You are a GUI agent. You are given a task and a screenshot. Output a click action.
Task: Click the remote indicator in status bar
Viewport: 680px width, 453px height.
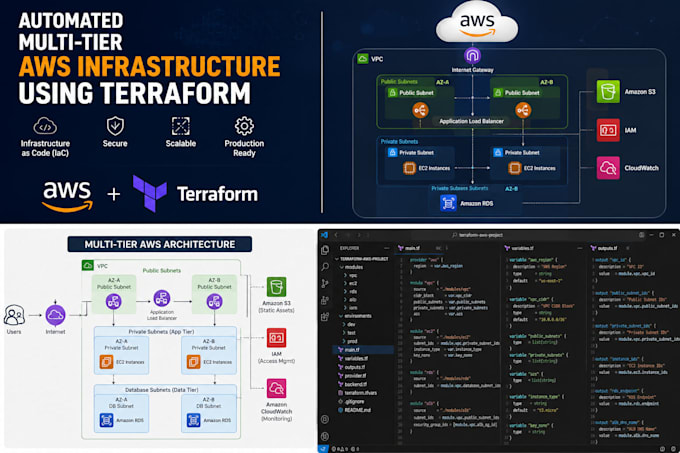point(323,449)
